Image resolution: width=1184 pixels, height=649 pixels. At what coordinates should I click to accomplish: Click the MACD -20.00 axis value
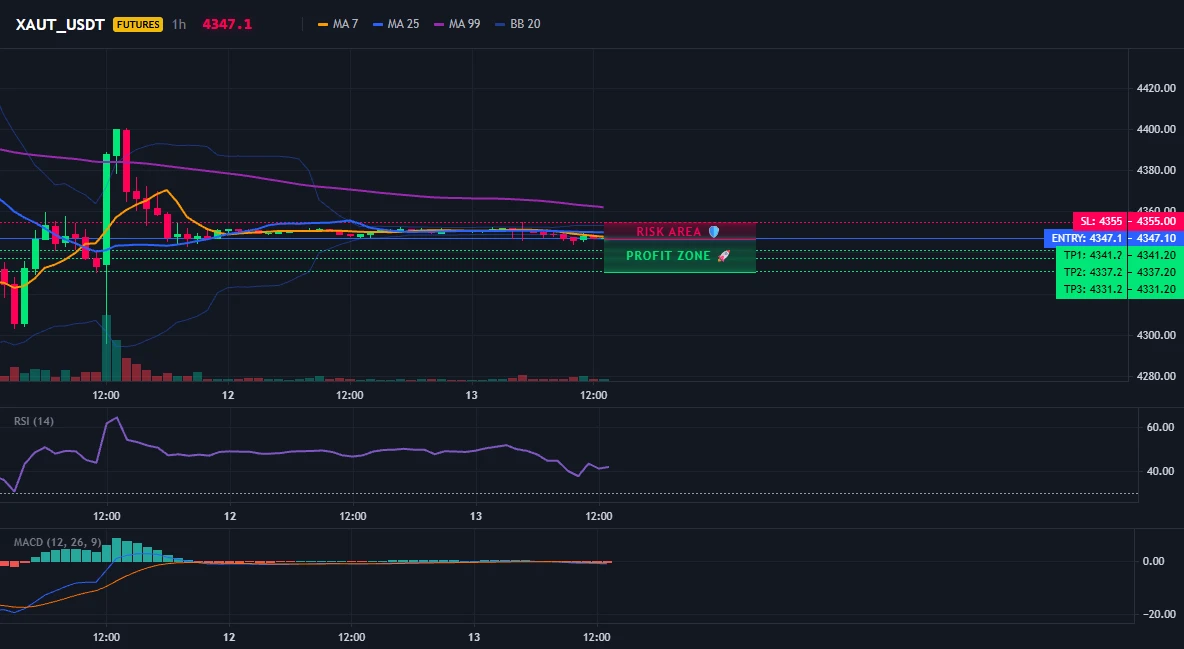tap(1157, 614)
